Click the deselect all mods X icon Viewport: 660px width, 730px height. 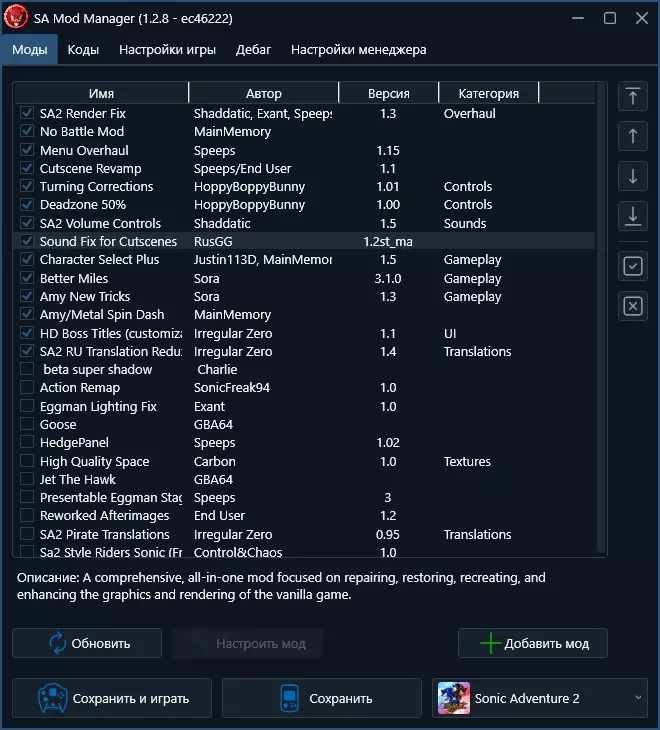633,306
